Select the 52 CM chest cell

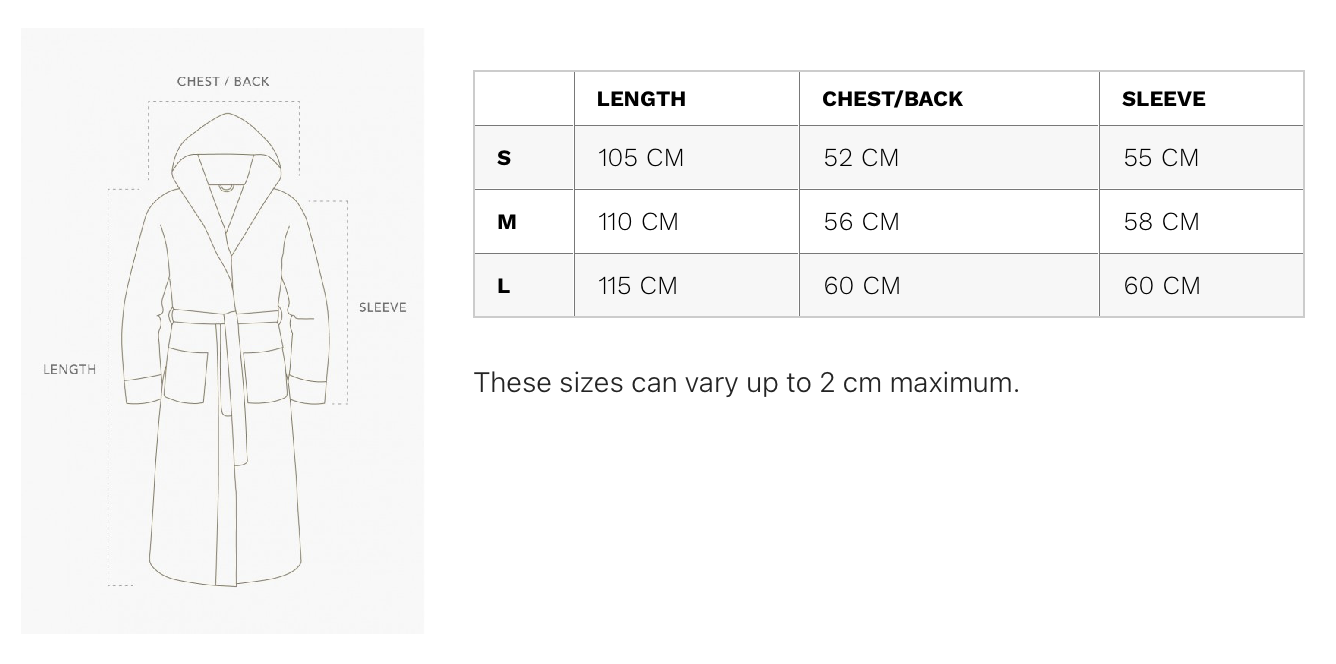[x=949, y=158]
